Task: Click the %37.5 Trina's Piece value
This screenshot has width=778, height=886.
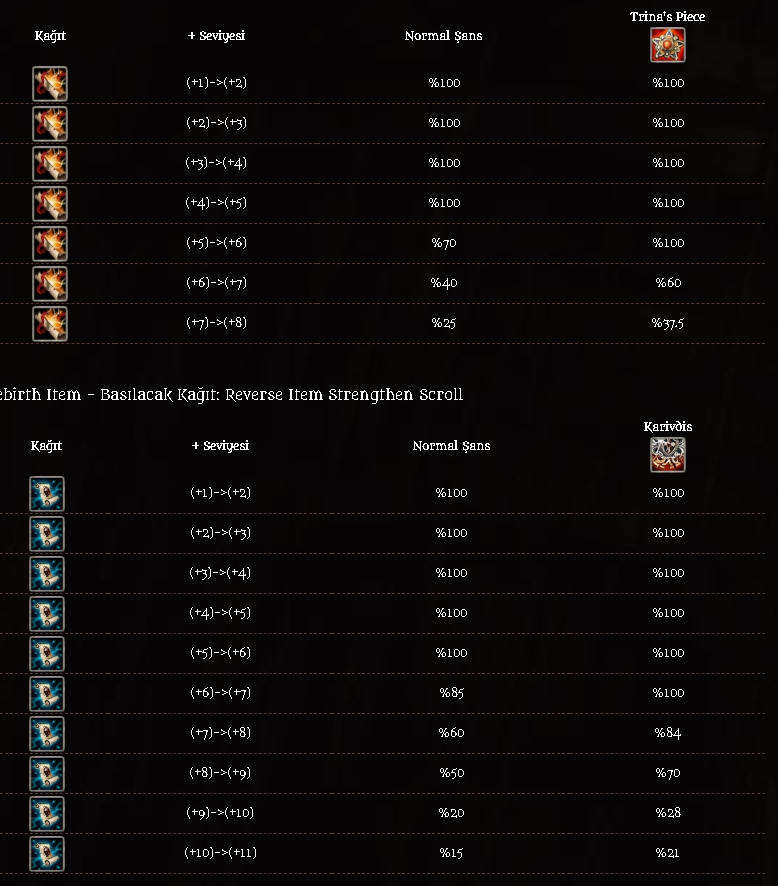Action: pos(667,323)
